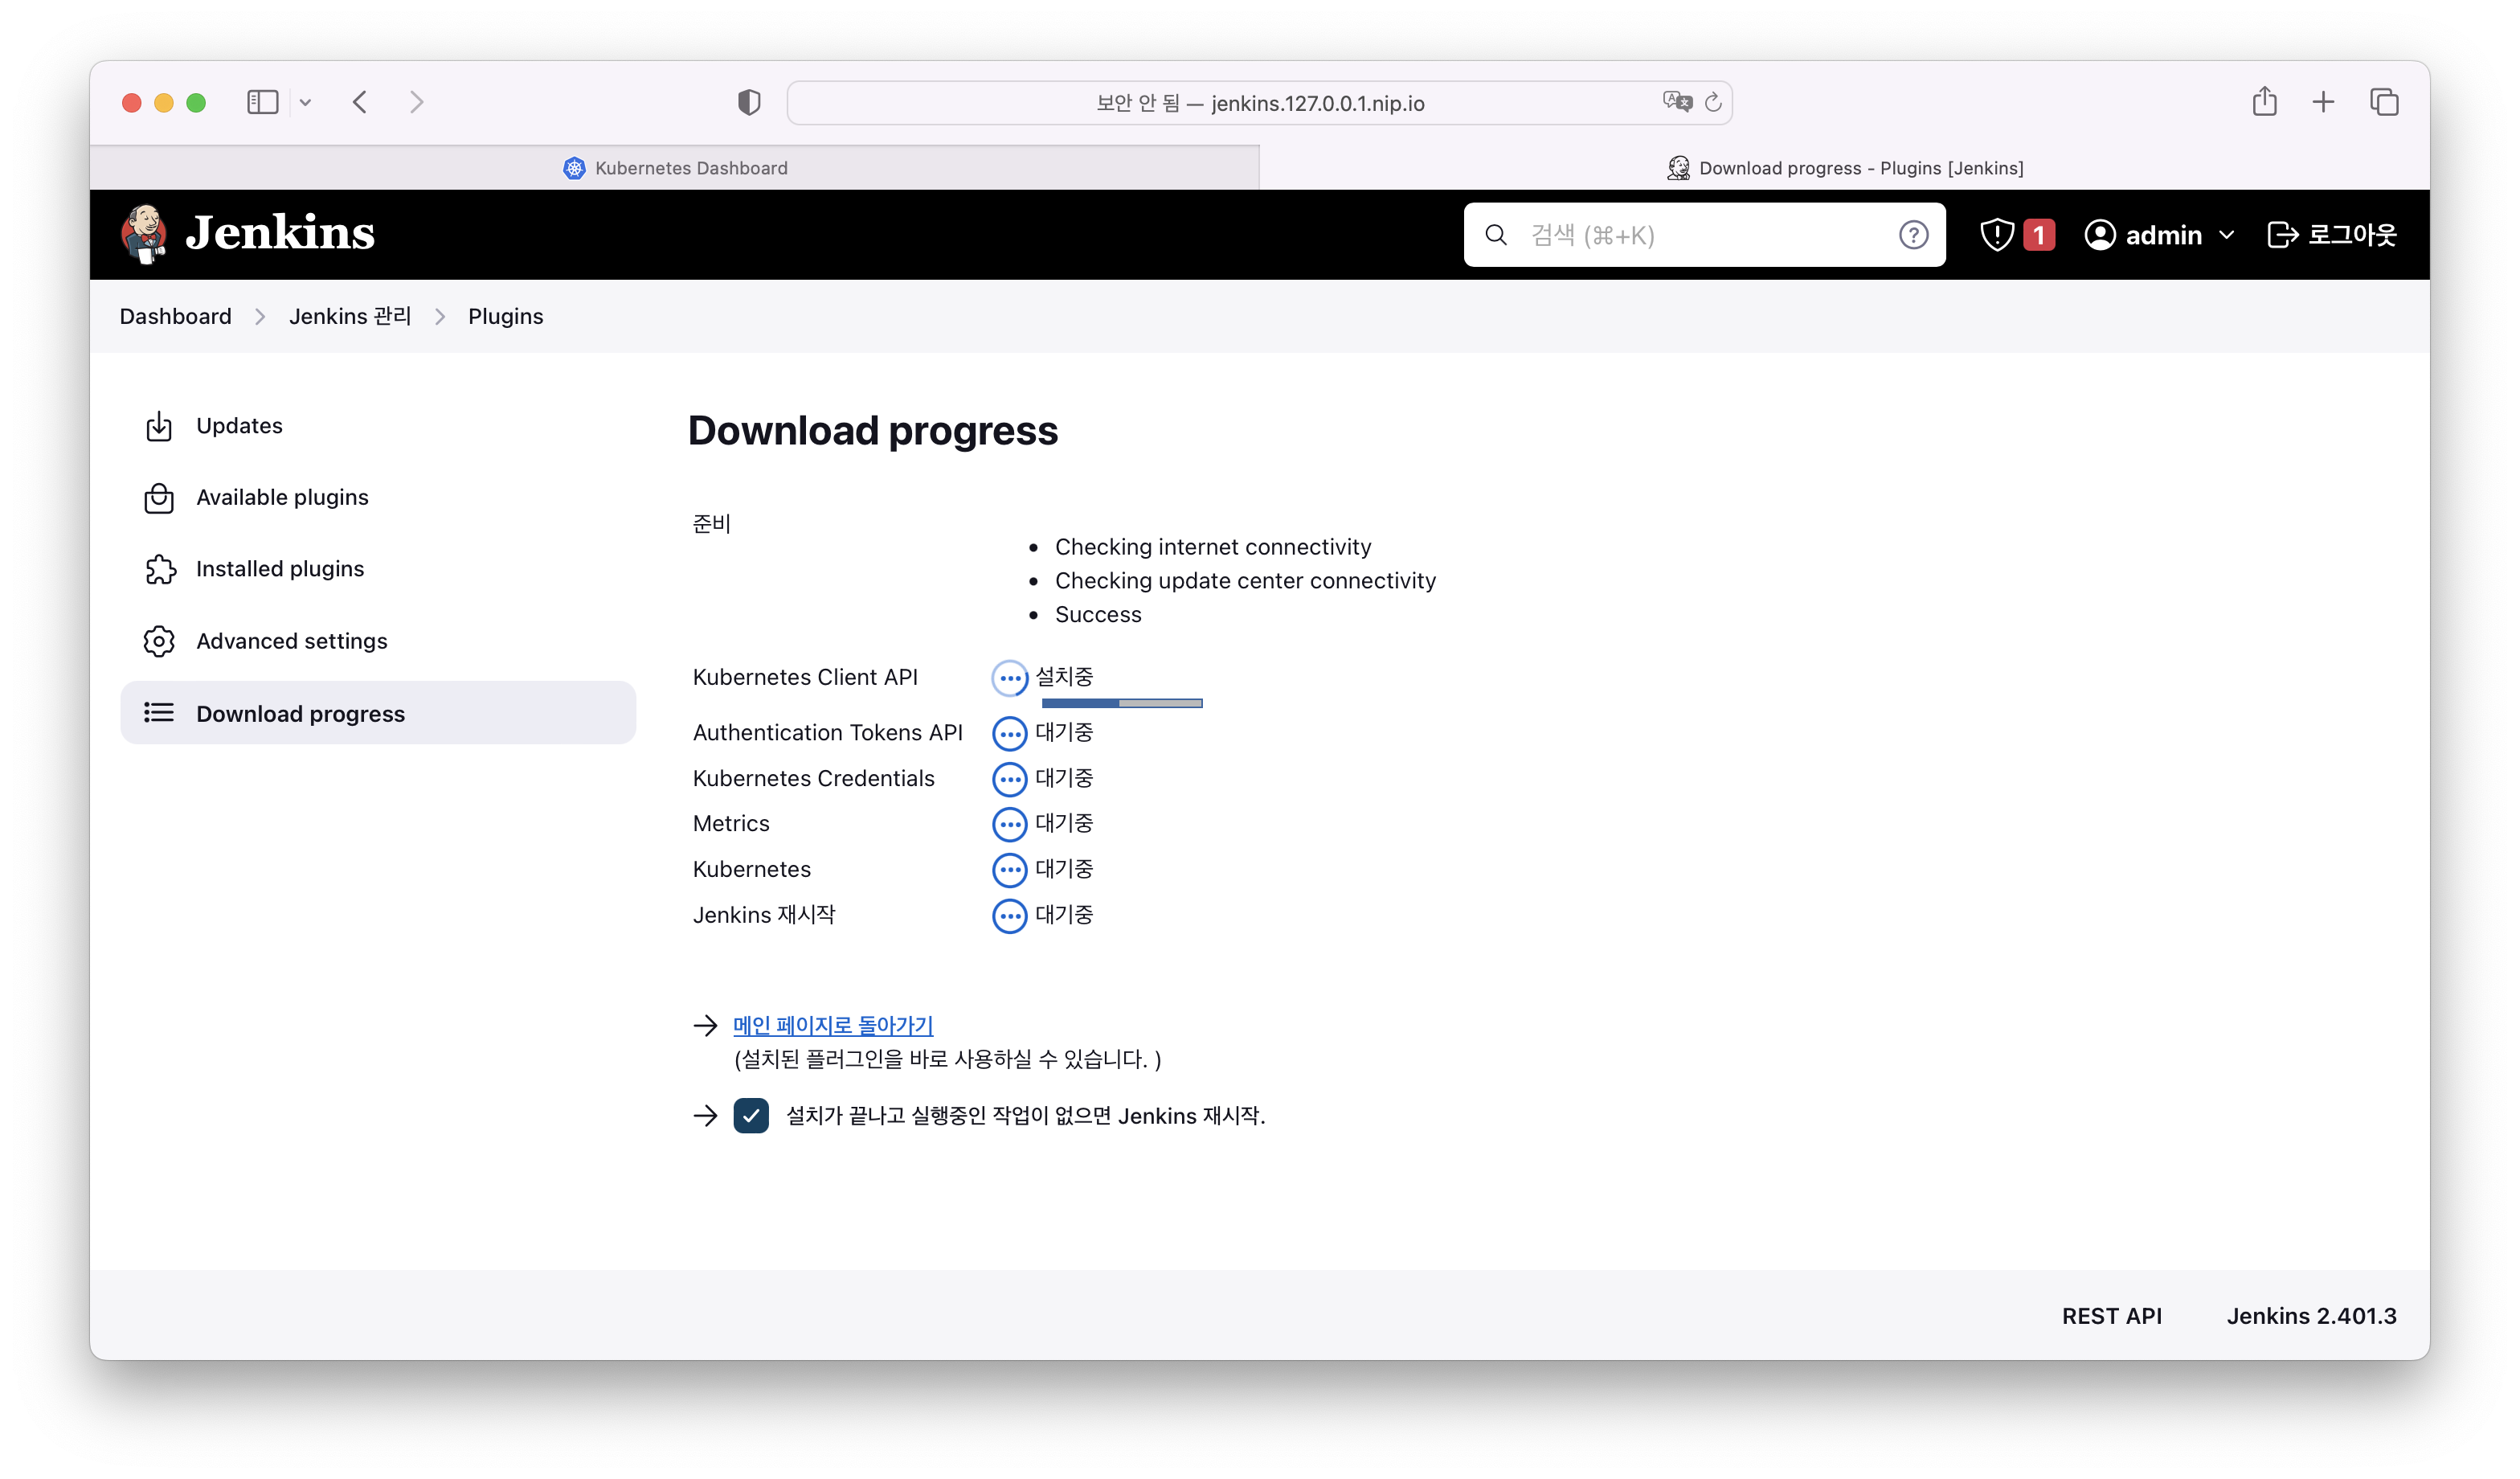Toggle the Safari sidebar icon
The height and width of the screenshot is (1479, 2520).
pyautogui.click(x=263, y=102)
